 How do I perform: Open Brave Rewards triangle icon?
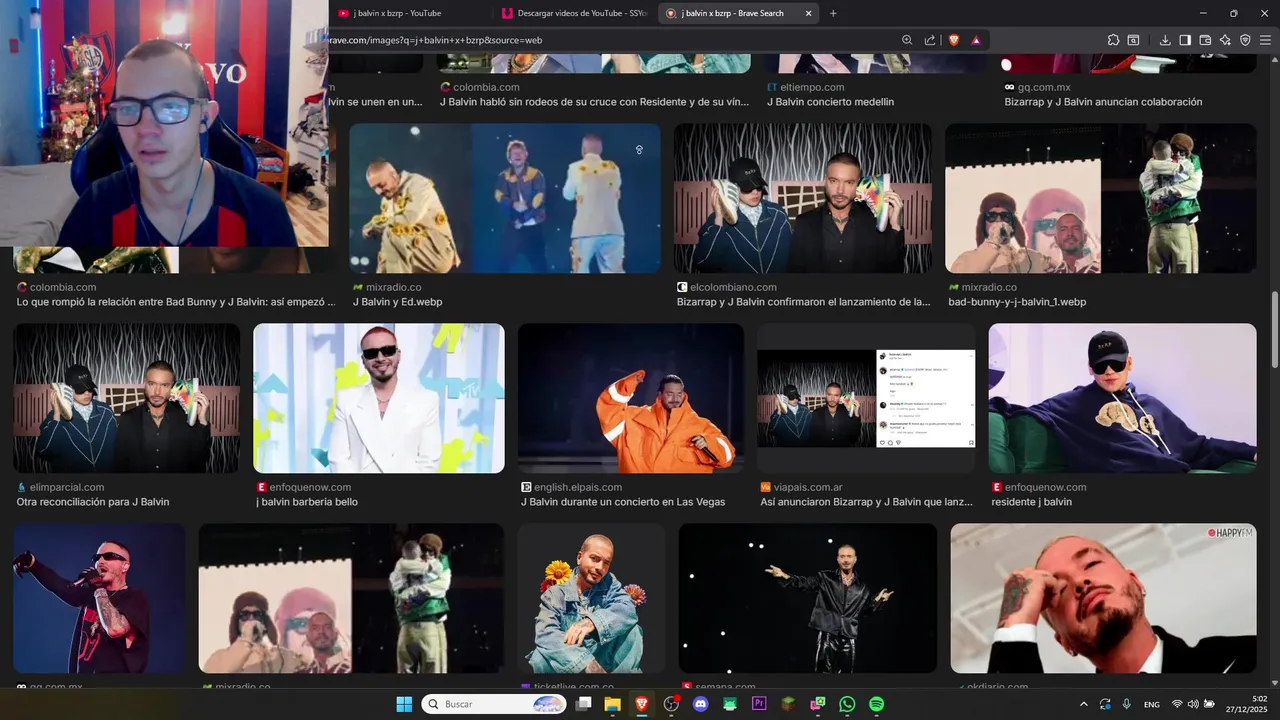pos(976,40)
